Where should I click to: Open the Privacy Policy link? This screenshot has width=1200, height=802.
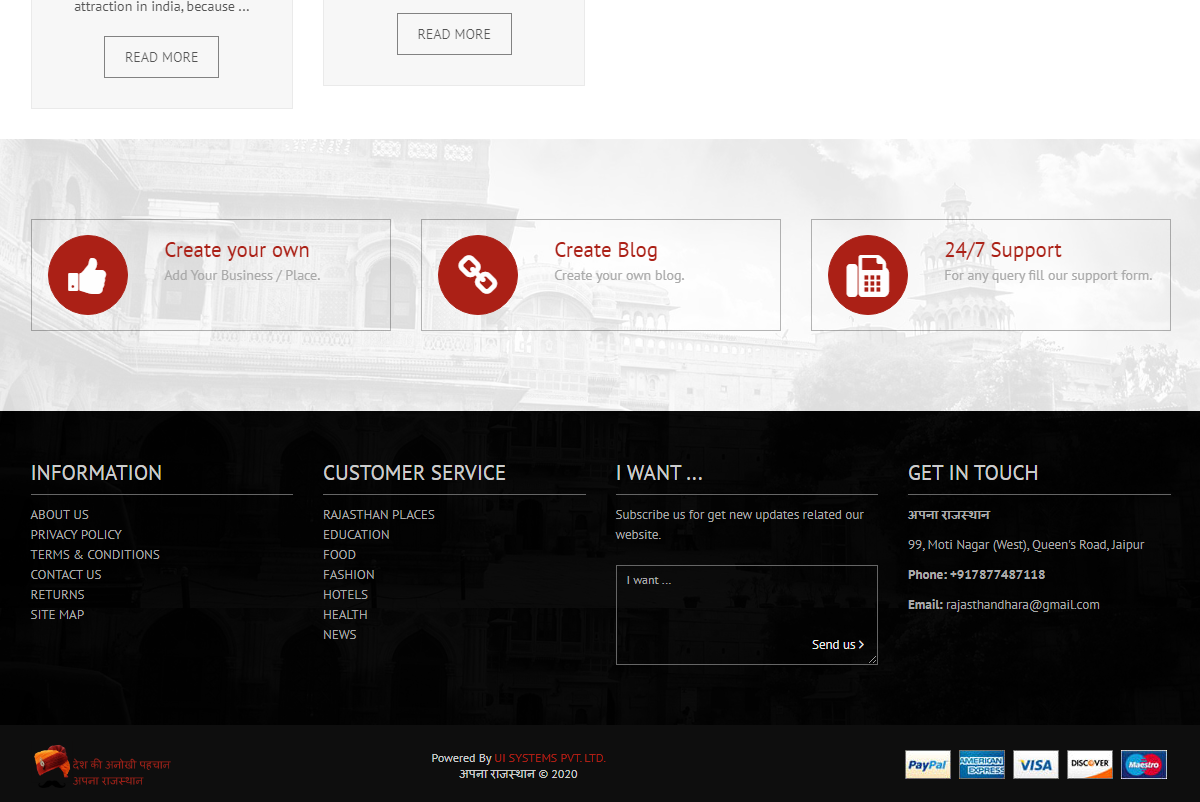[x=76, y=535]
